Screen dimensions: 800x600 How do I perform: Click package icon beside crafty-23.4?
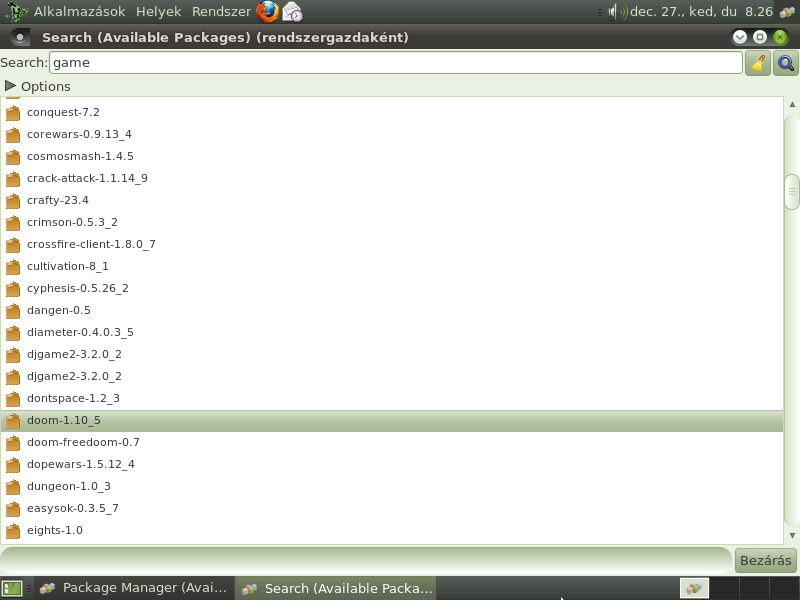[13, 201]
